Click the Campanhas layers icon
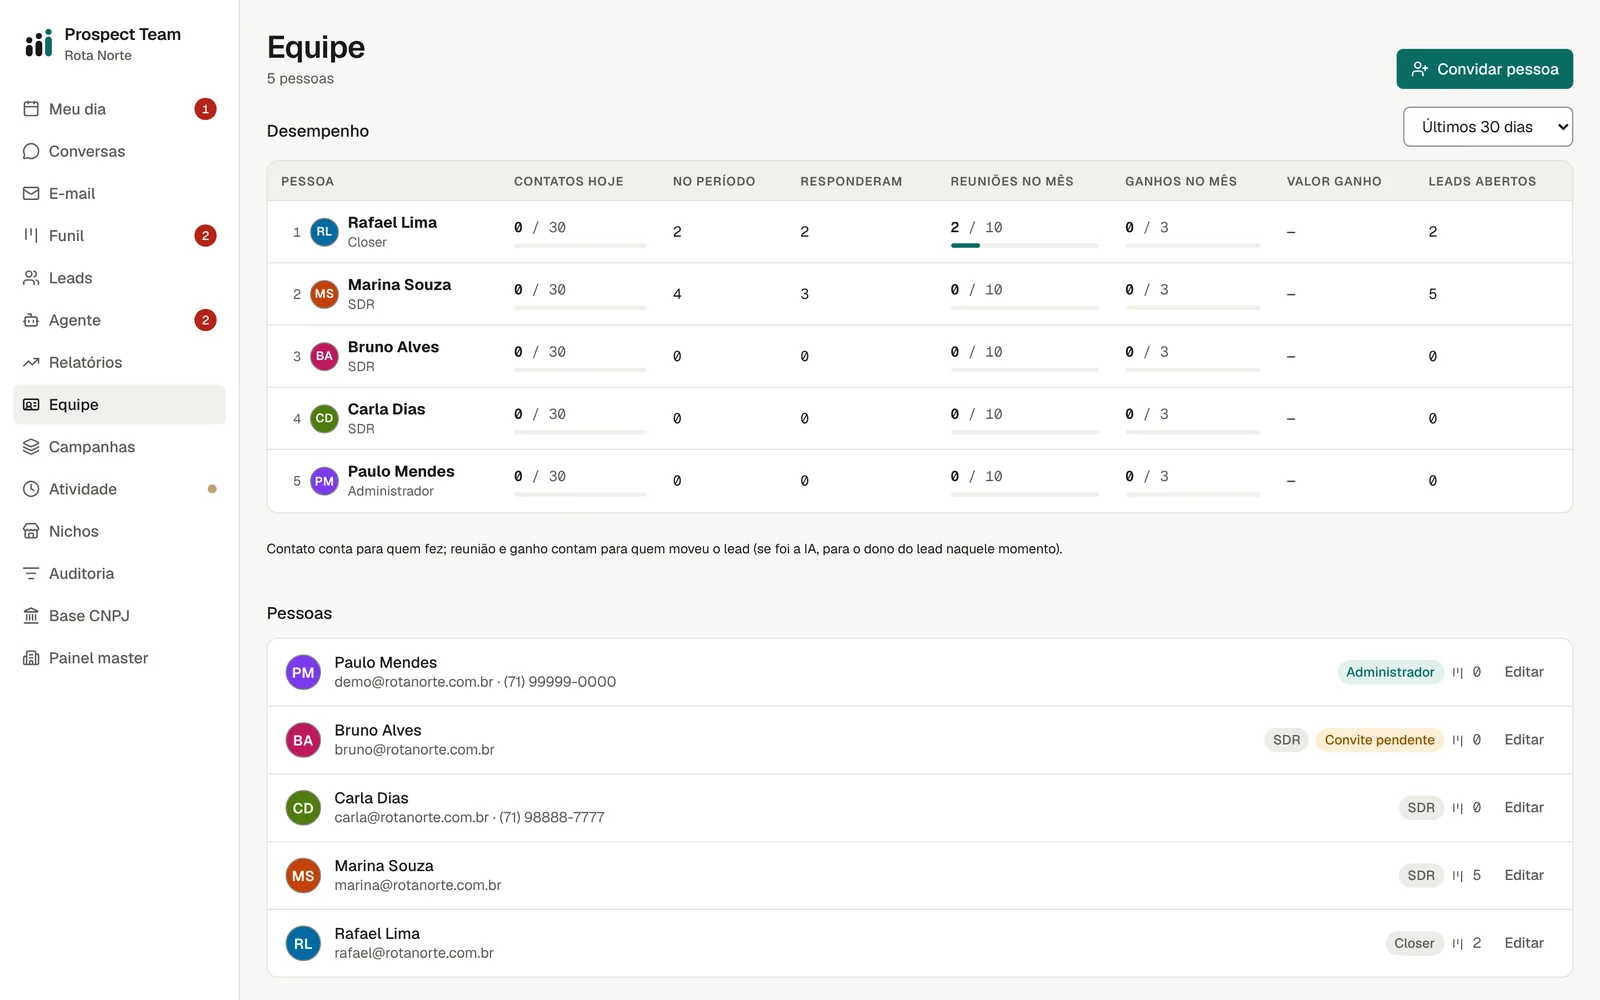 click(31, 447)
